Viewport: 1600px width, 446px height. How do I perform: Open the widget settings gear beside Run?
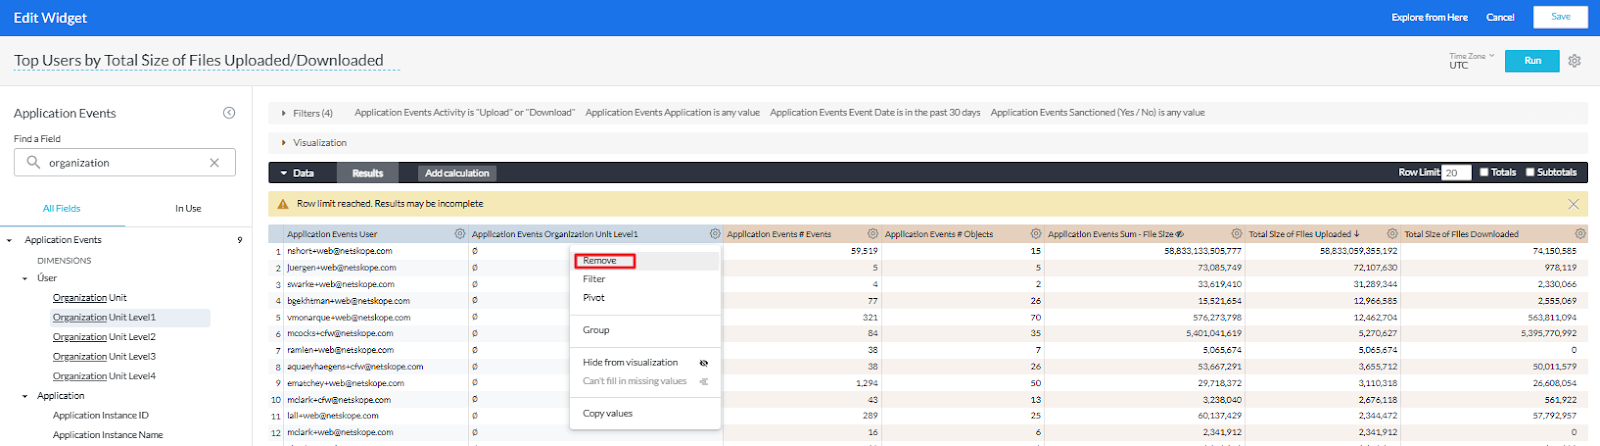click(1574, 61)
